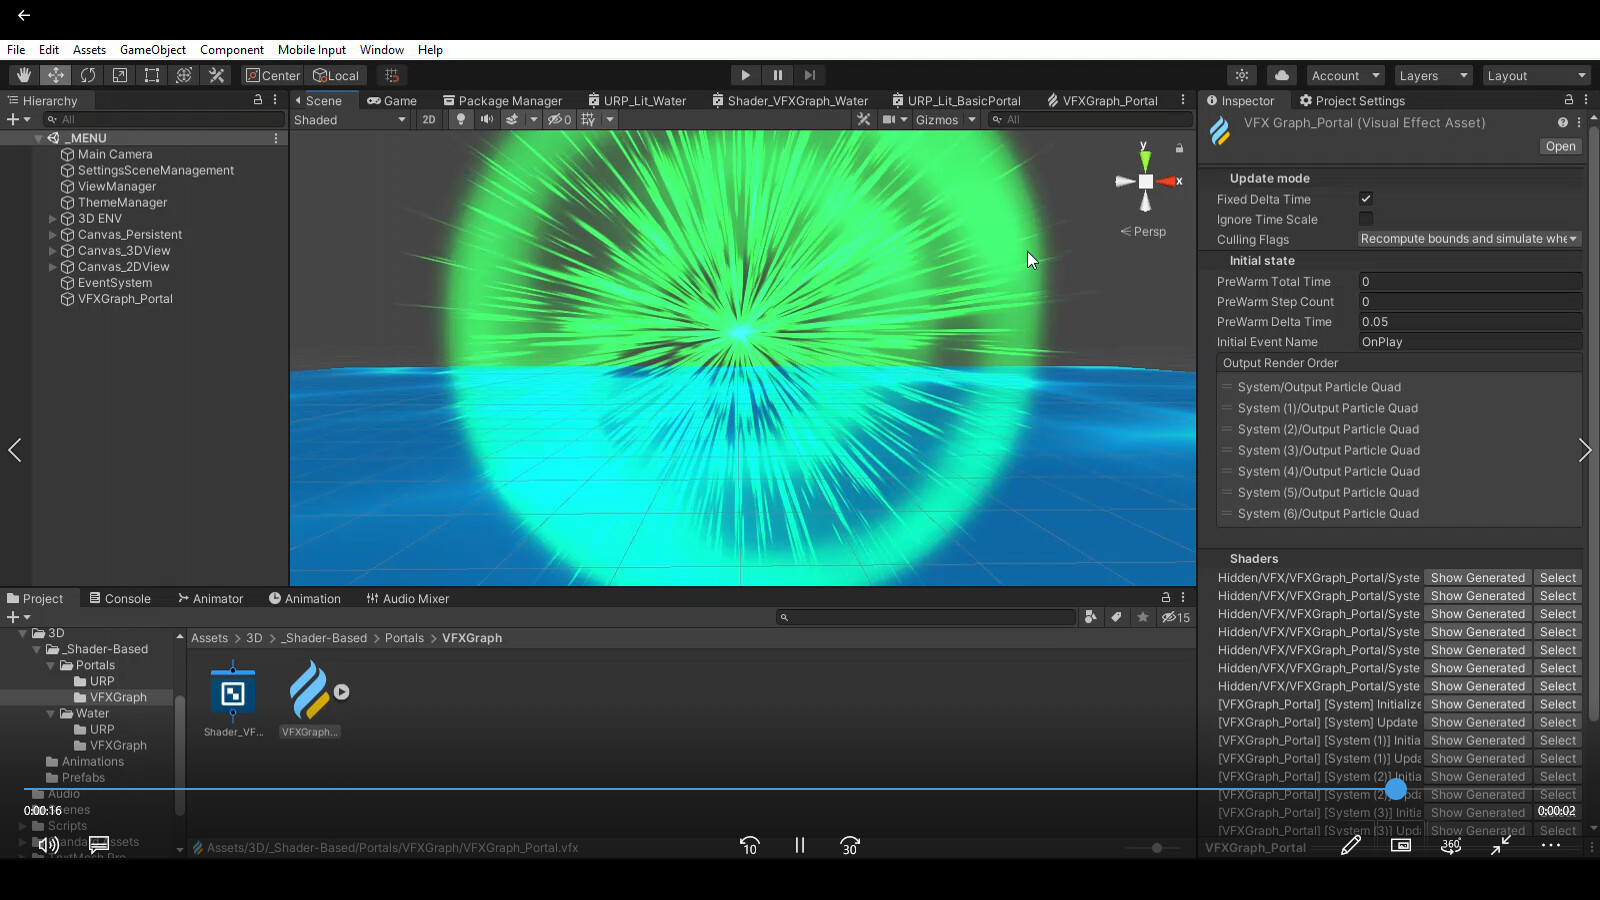
Task: Click Show Generated for the first shader
Action: [1477, 577]
